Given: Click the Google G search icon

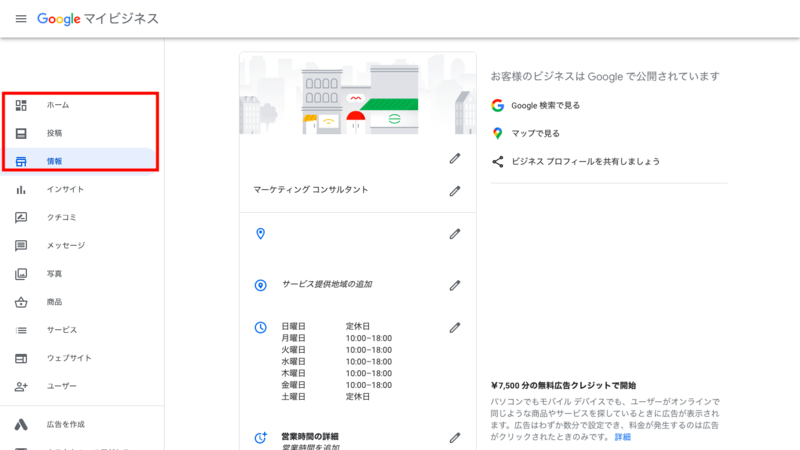Looking at the screenshot, I should pos(497,106).
